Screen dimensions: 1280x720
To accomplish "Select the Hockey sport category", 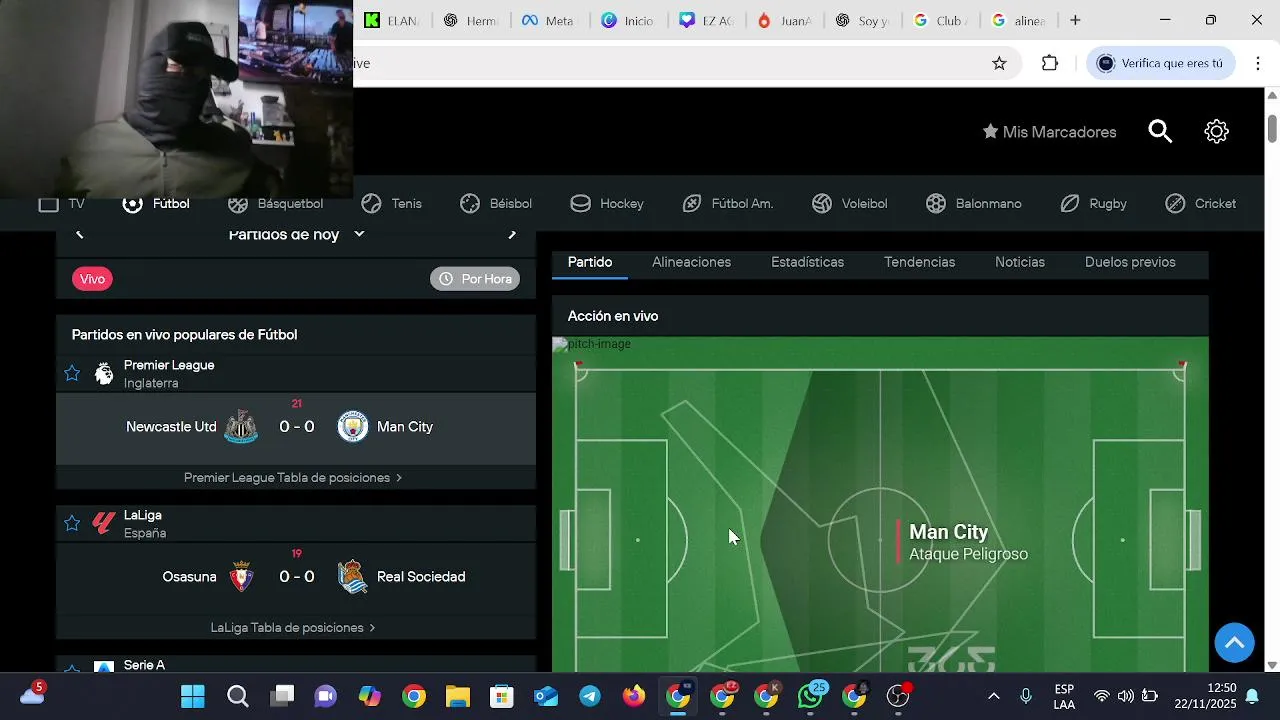I will 606,204.
